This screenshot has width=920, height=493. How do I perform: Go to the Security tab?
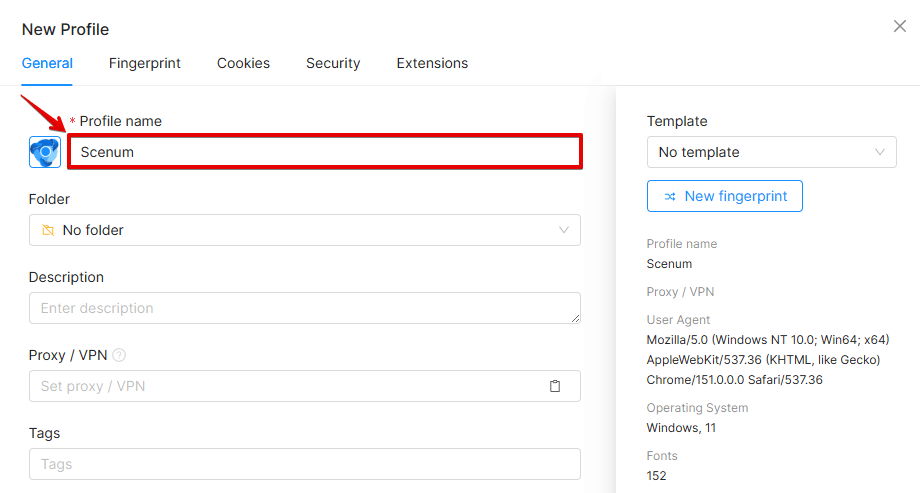coord(333,63)
